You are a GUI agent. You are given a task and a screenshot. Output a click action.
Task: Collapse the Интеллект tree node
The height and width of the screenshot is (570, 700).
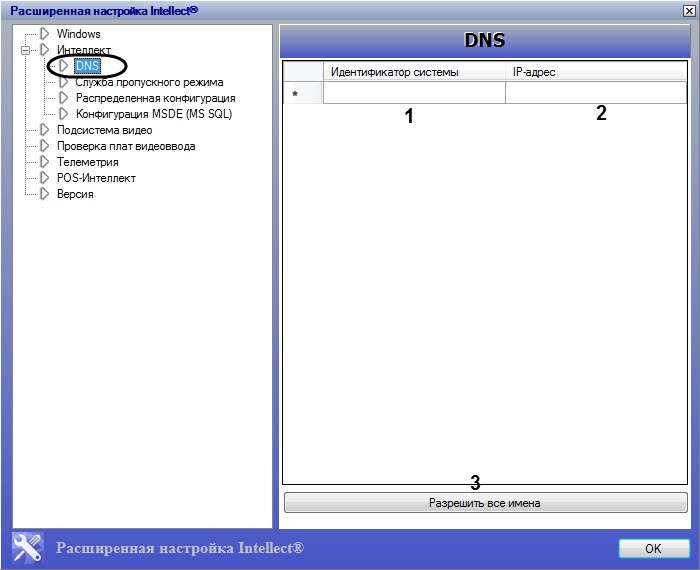click(x=26, y=50)
